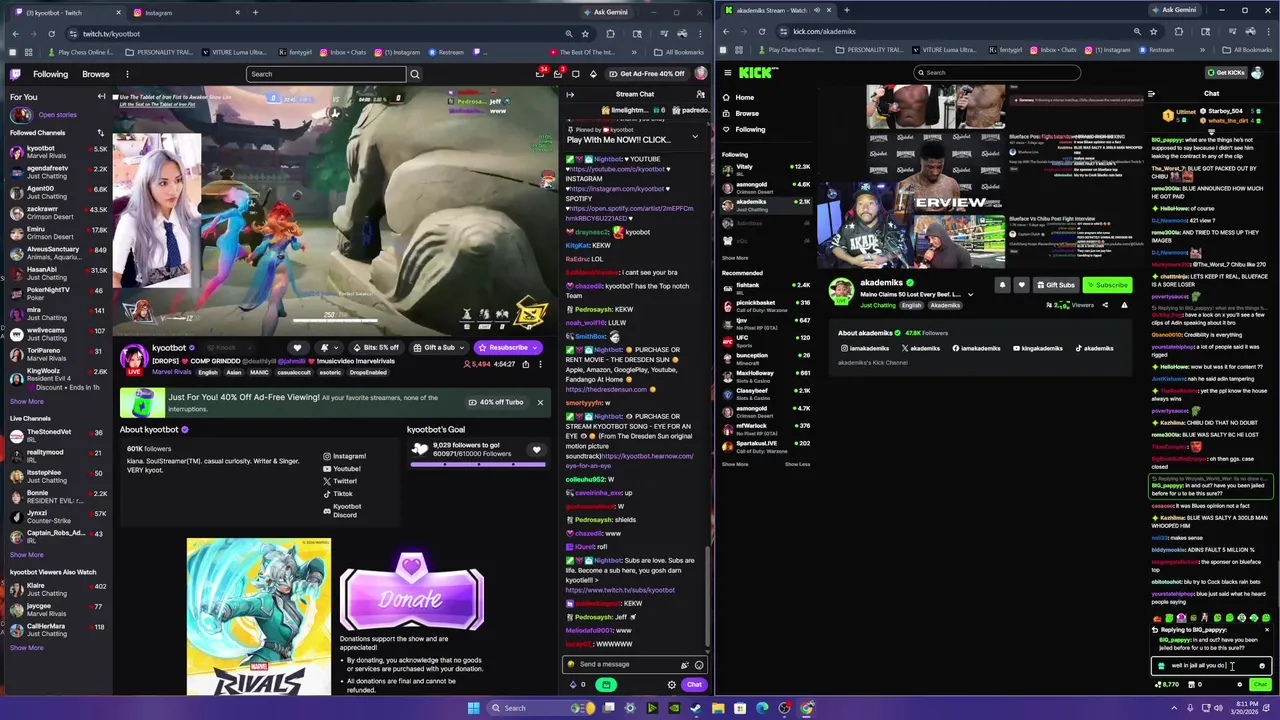Open Kick hamburger menu
The width and height of the screenshot is (1280, 720).
pos(728,72)
